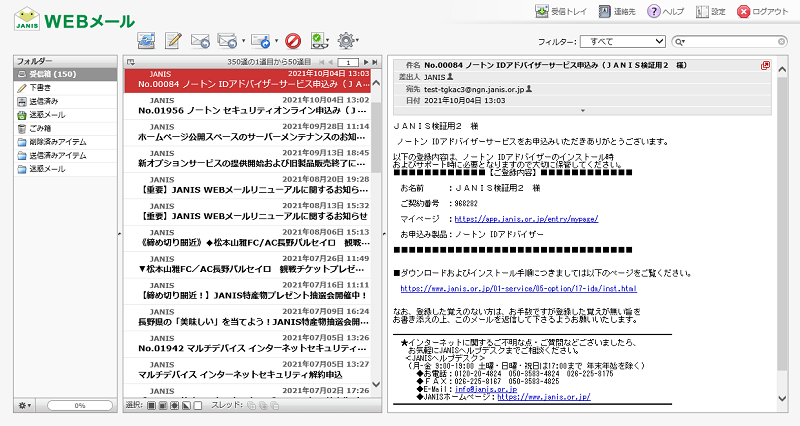
Task: Invert message selection icon
Action: tap(186, 406)
